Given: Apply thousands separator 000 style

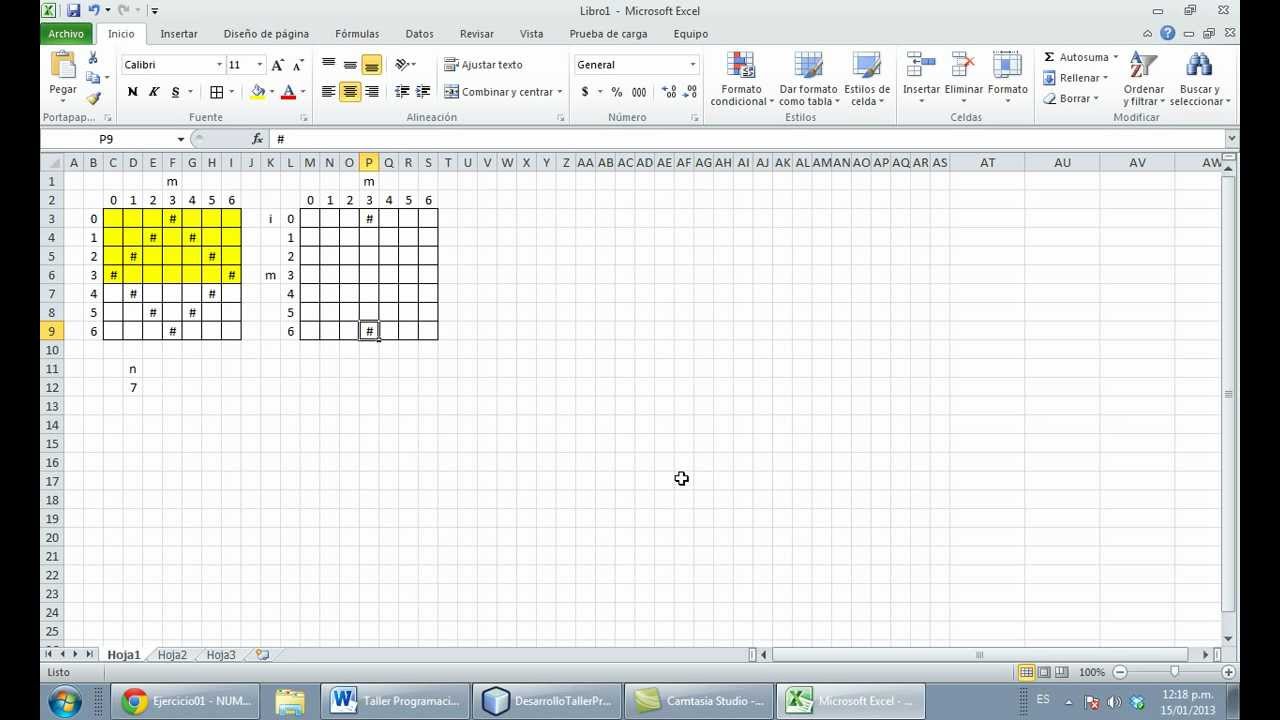Looking at the screenshot, I should 639,92.
